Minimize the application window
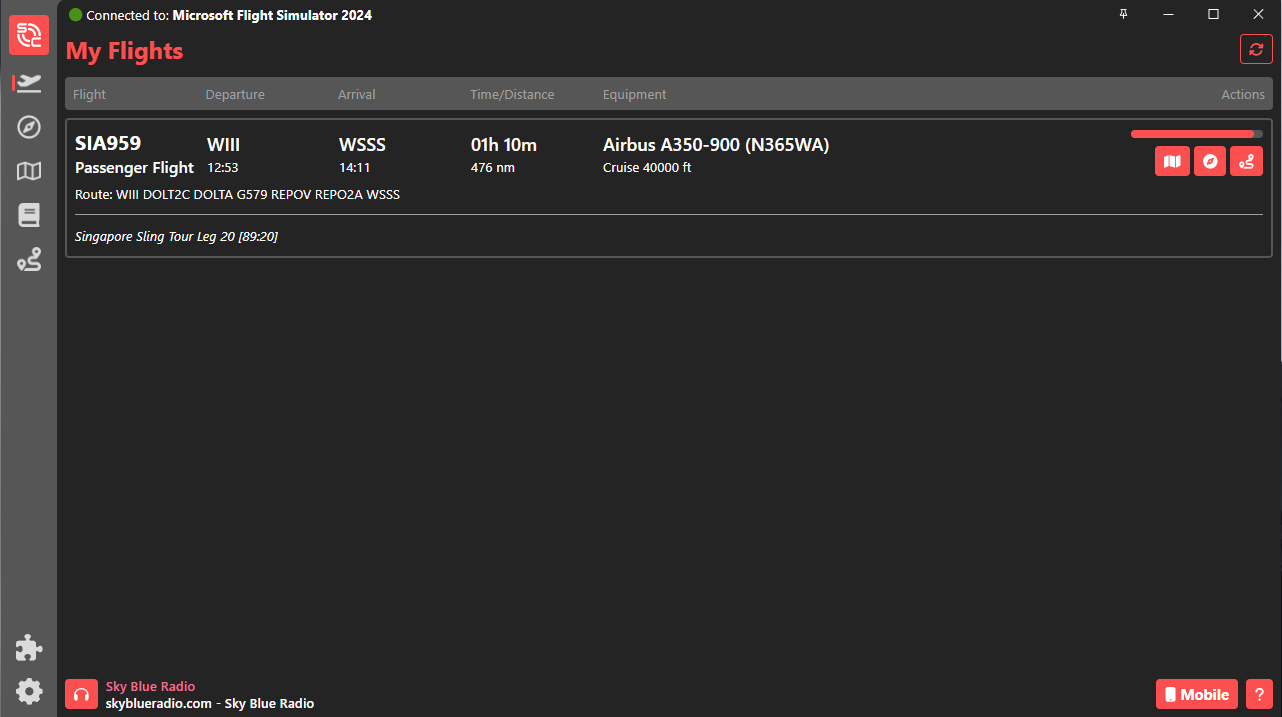Image resolution: width=1282 pixels, height=717 pixels. (x=1168, y=14)
